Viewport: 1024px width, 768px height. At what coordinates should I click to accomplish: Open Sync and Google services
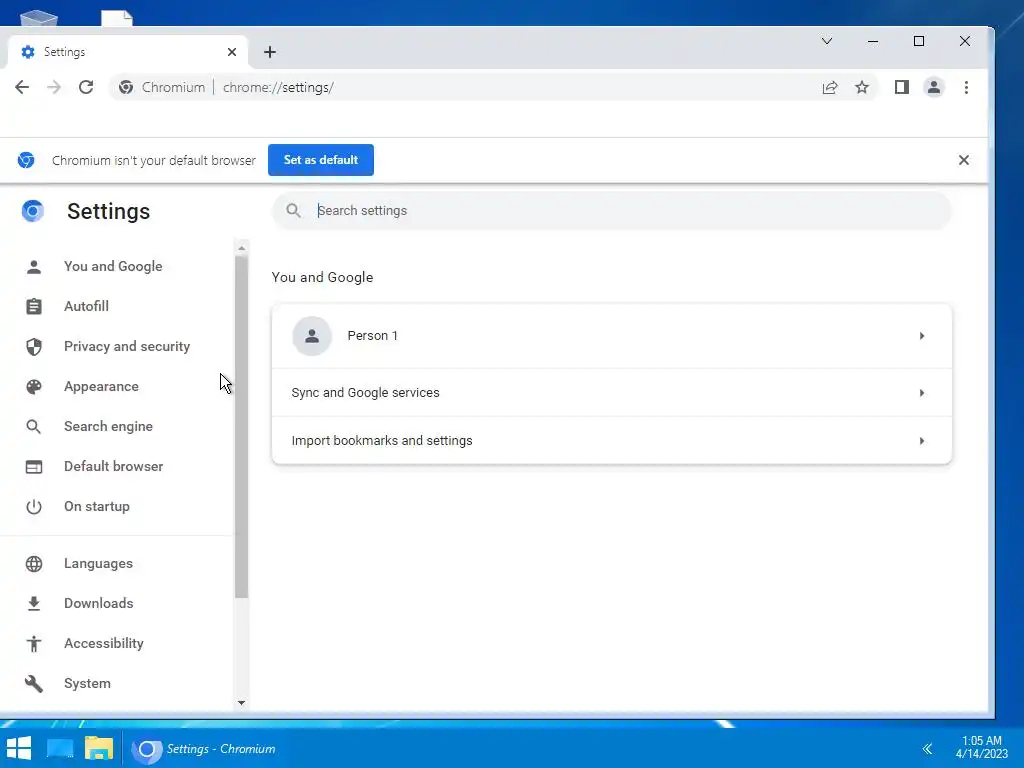click(x=611, y=392)
